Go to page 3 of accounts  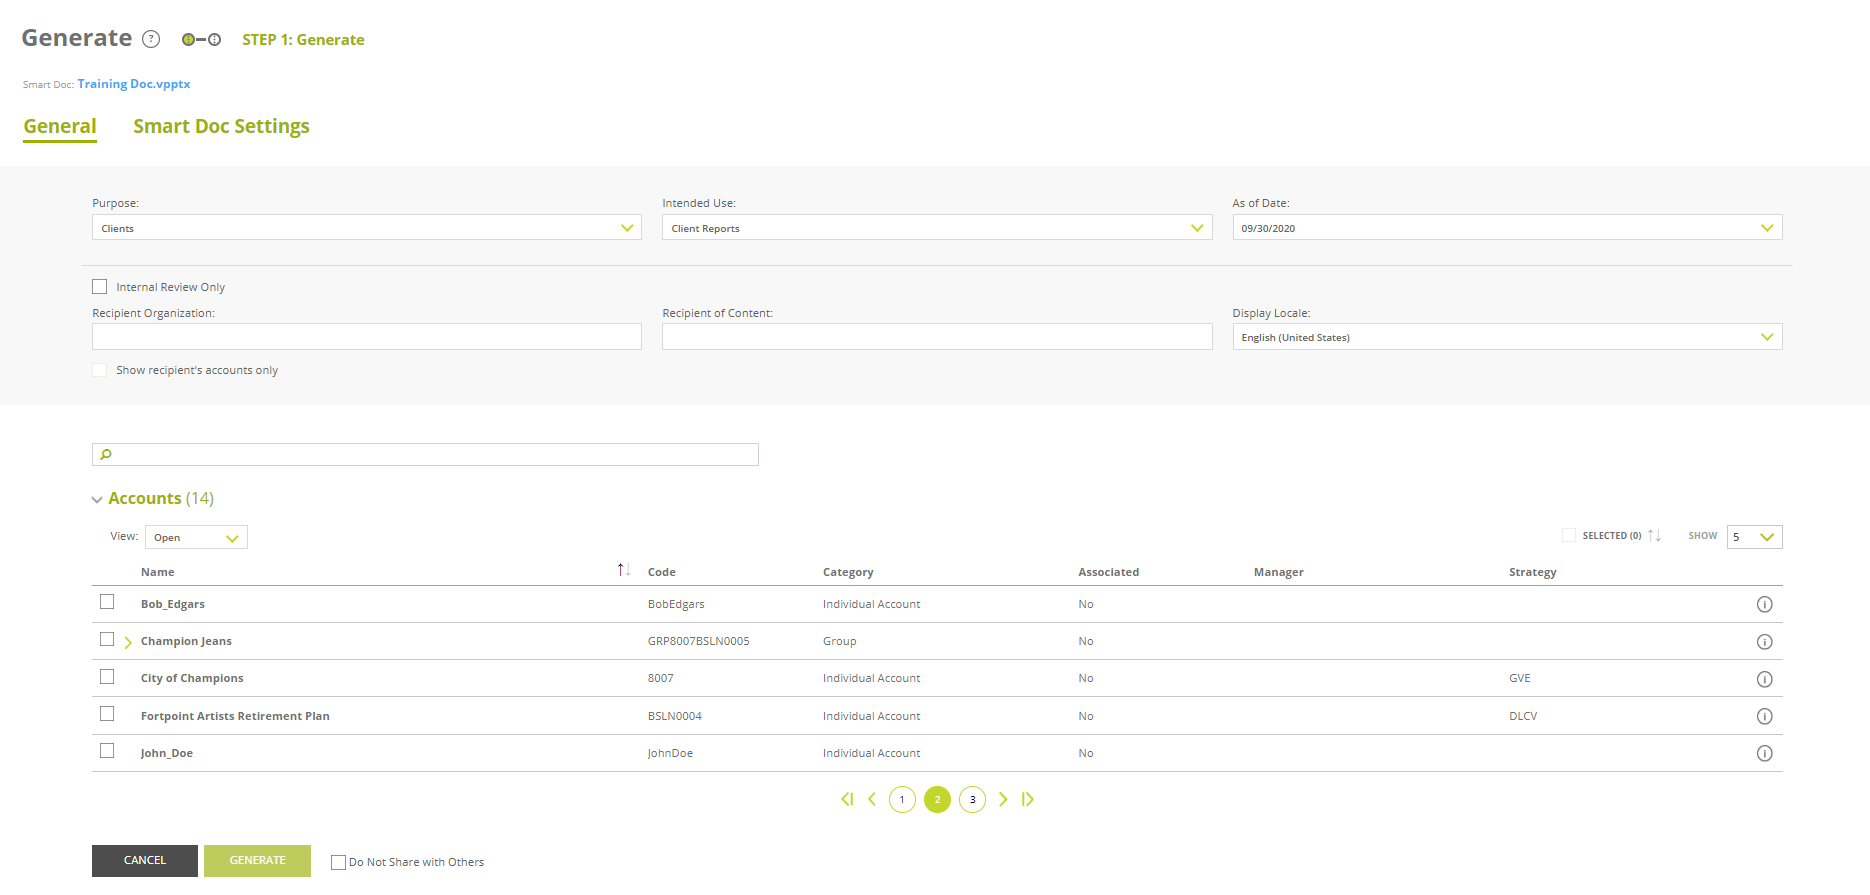point(972,800)
